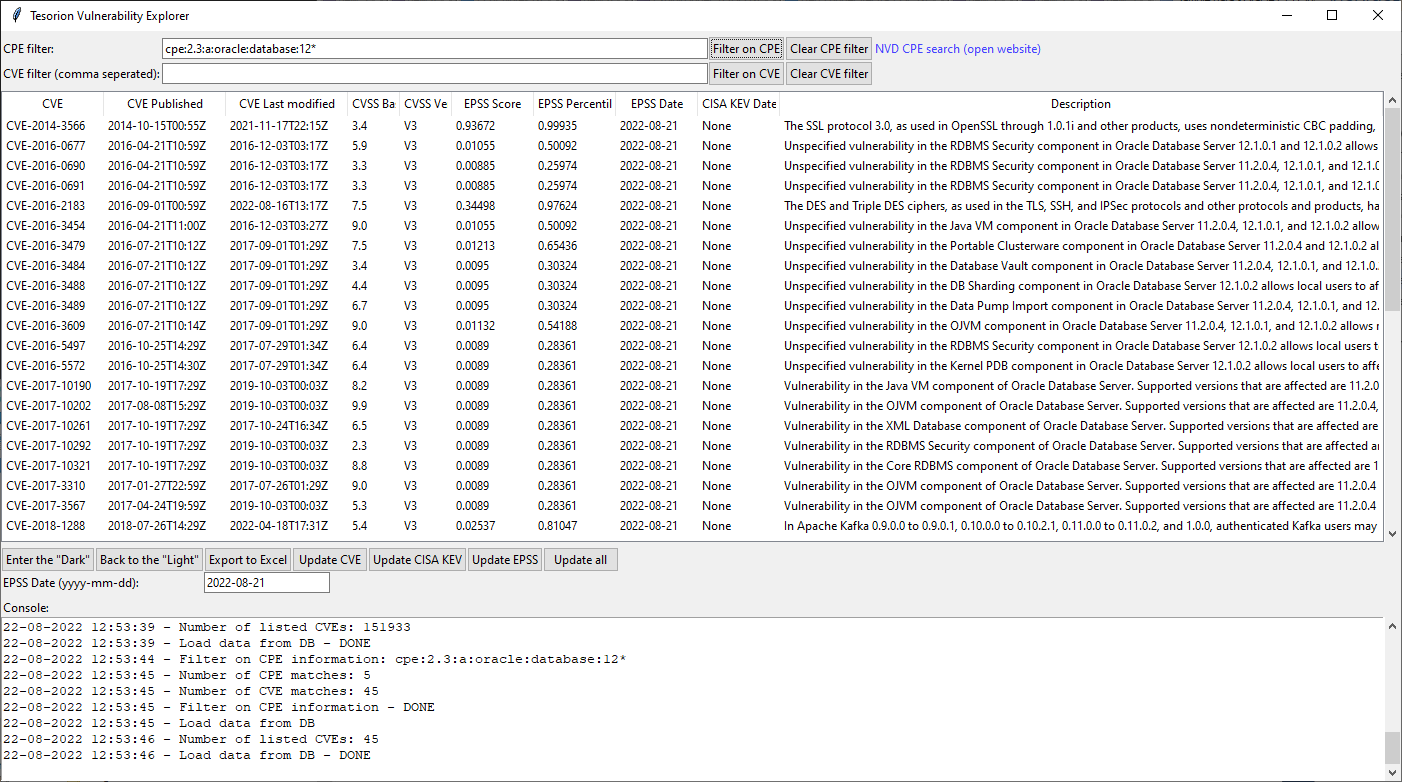Sort the table by the CVSS Ba column

point(372,103)
